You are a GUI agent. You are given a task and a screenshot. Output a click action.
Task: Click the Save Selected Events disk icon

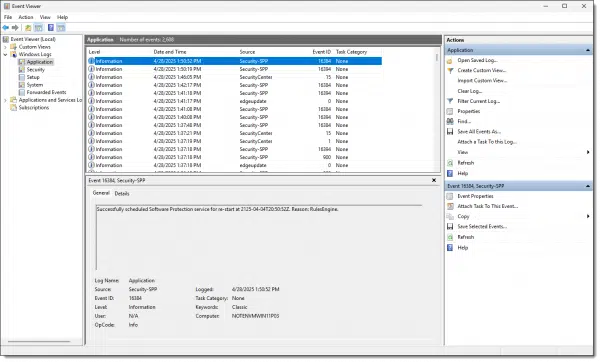tap(450, 227)
